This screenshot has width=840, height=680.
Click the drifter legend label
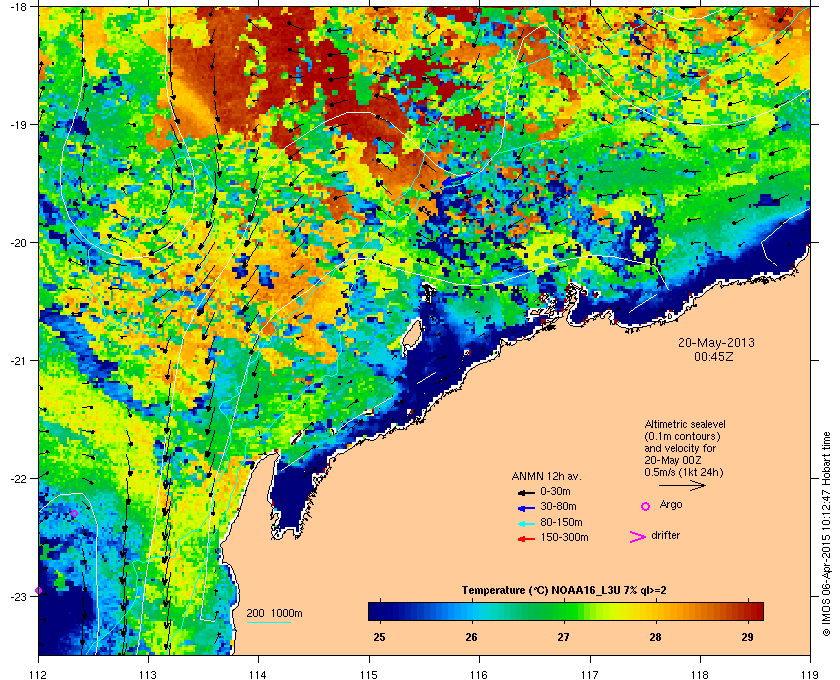tap(665, 535)
